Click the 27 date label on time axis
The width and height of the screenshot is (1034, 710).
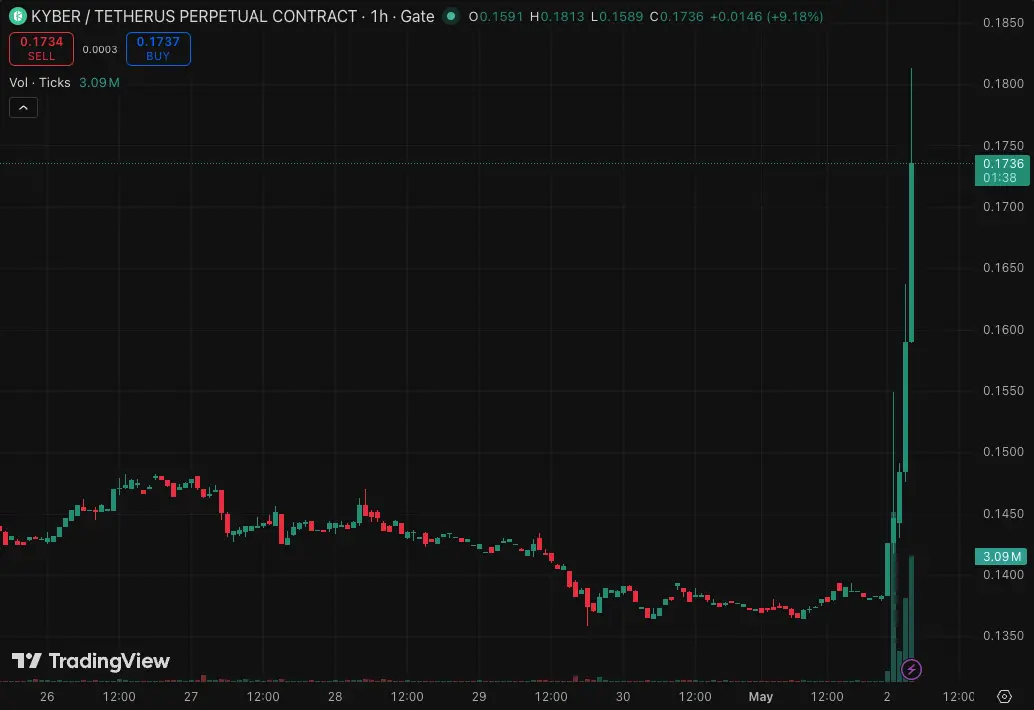pyautogui.click(x=191, y=696)
